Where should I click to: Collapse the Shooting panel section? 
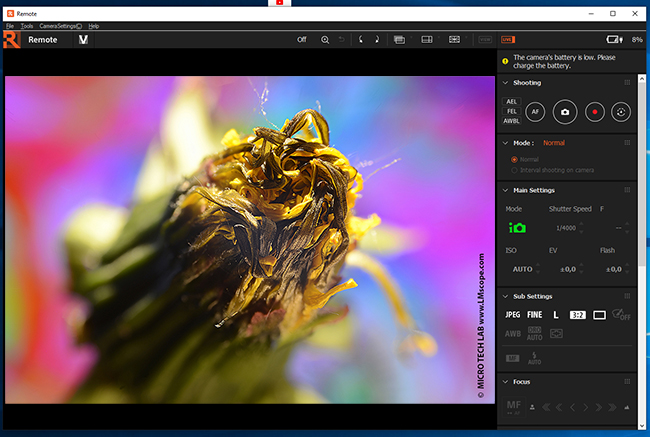pyautogui.click(x=506, y=83)
